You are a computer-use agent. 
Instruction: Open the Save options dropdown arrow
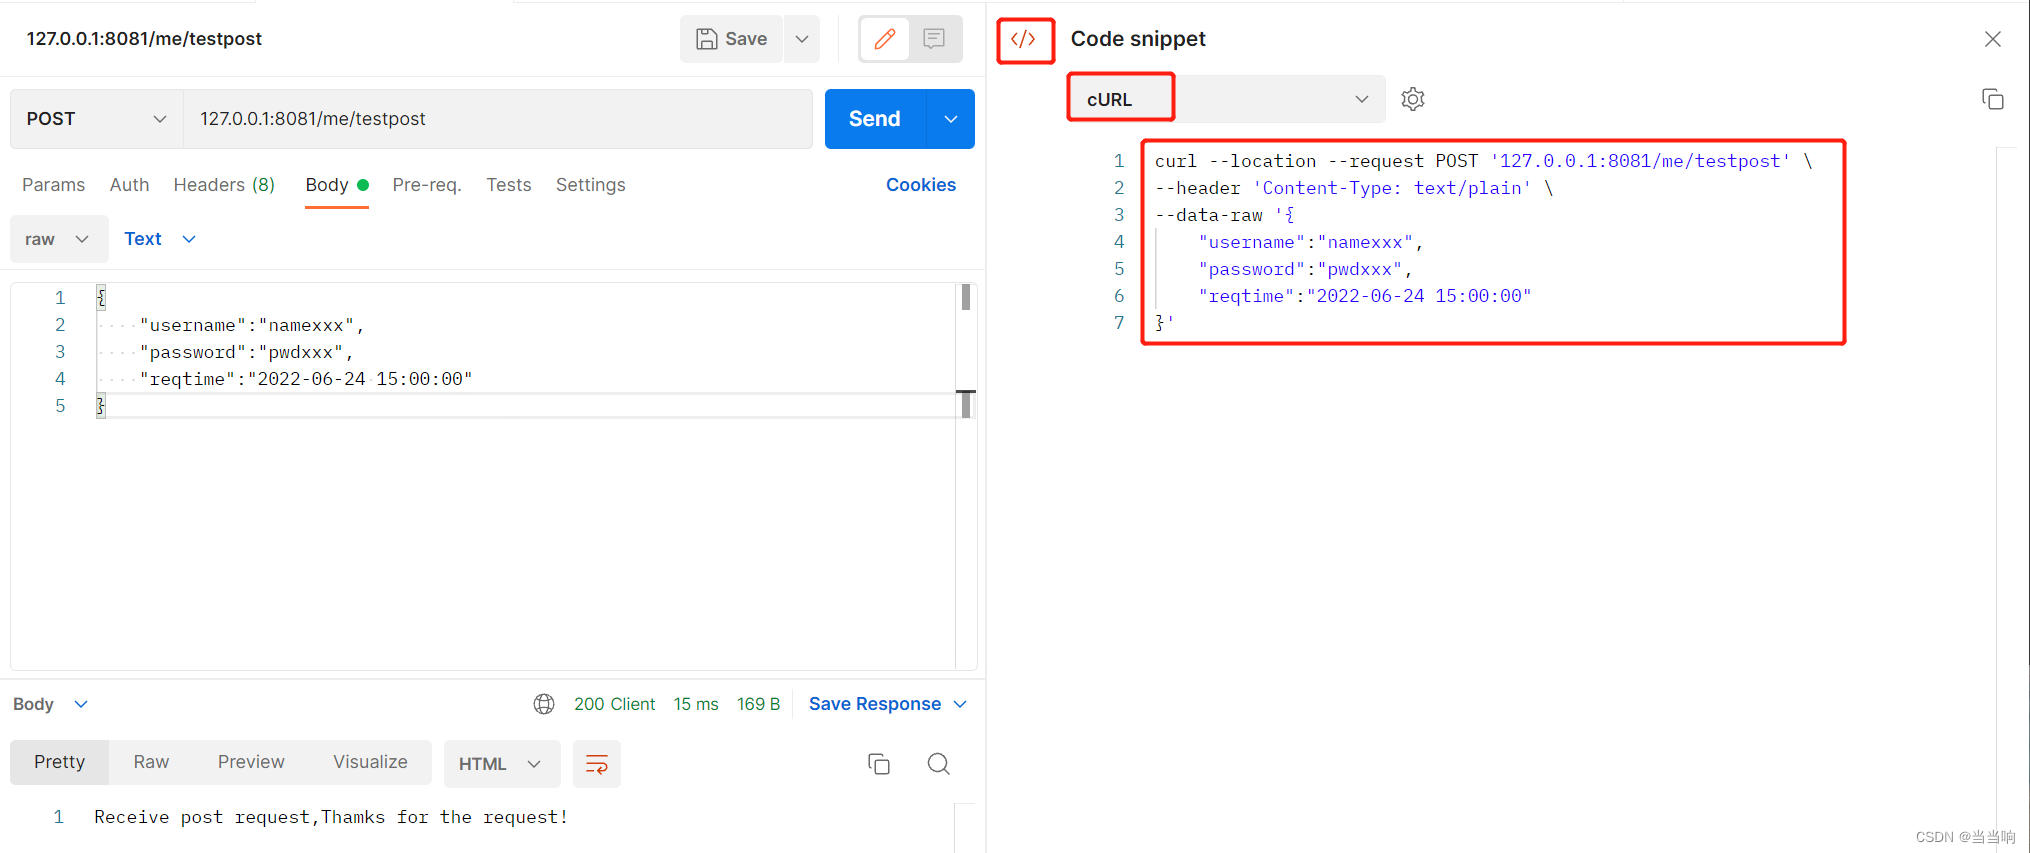tap(802, 39)
